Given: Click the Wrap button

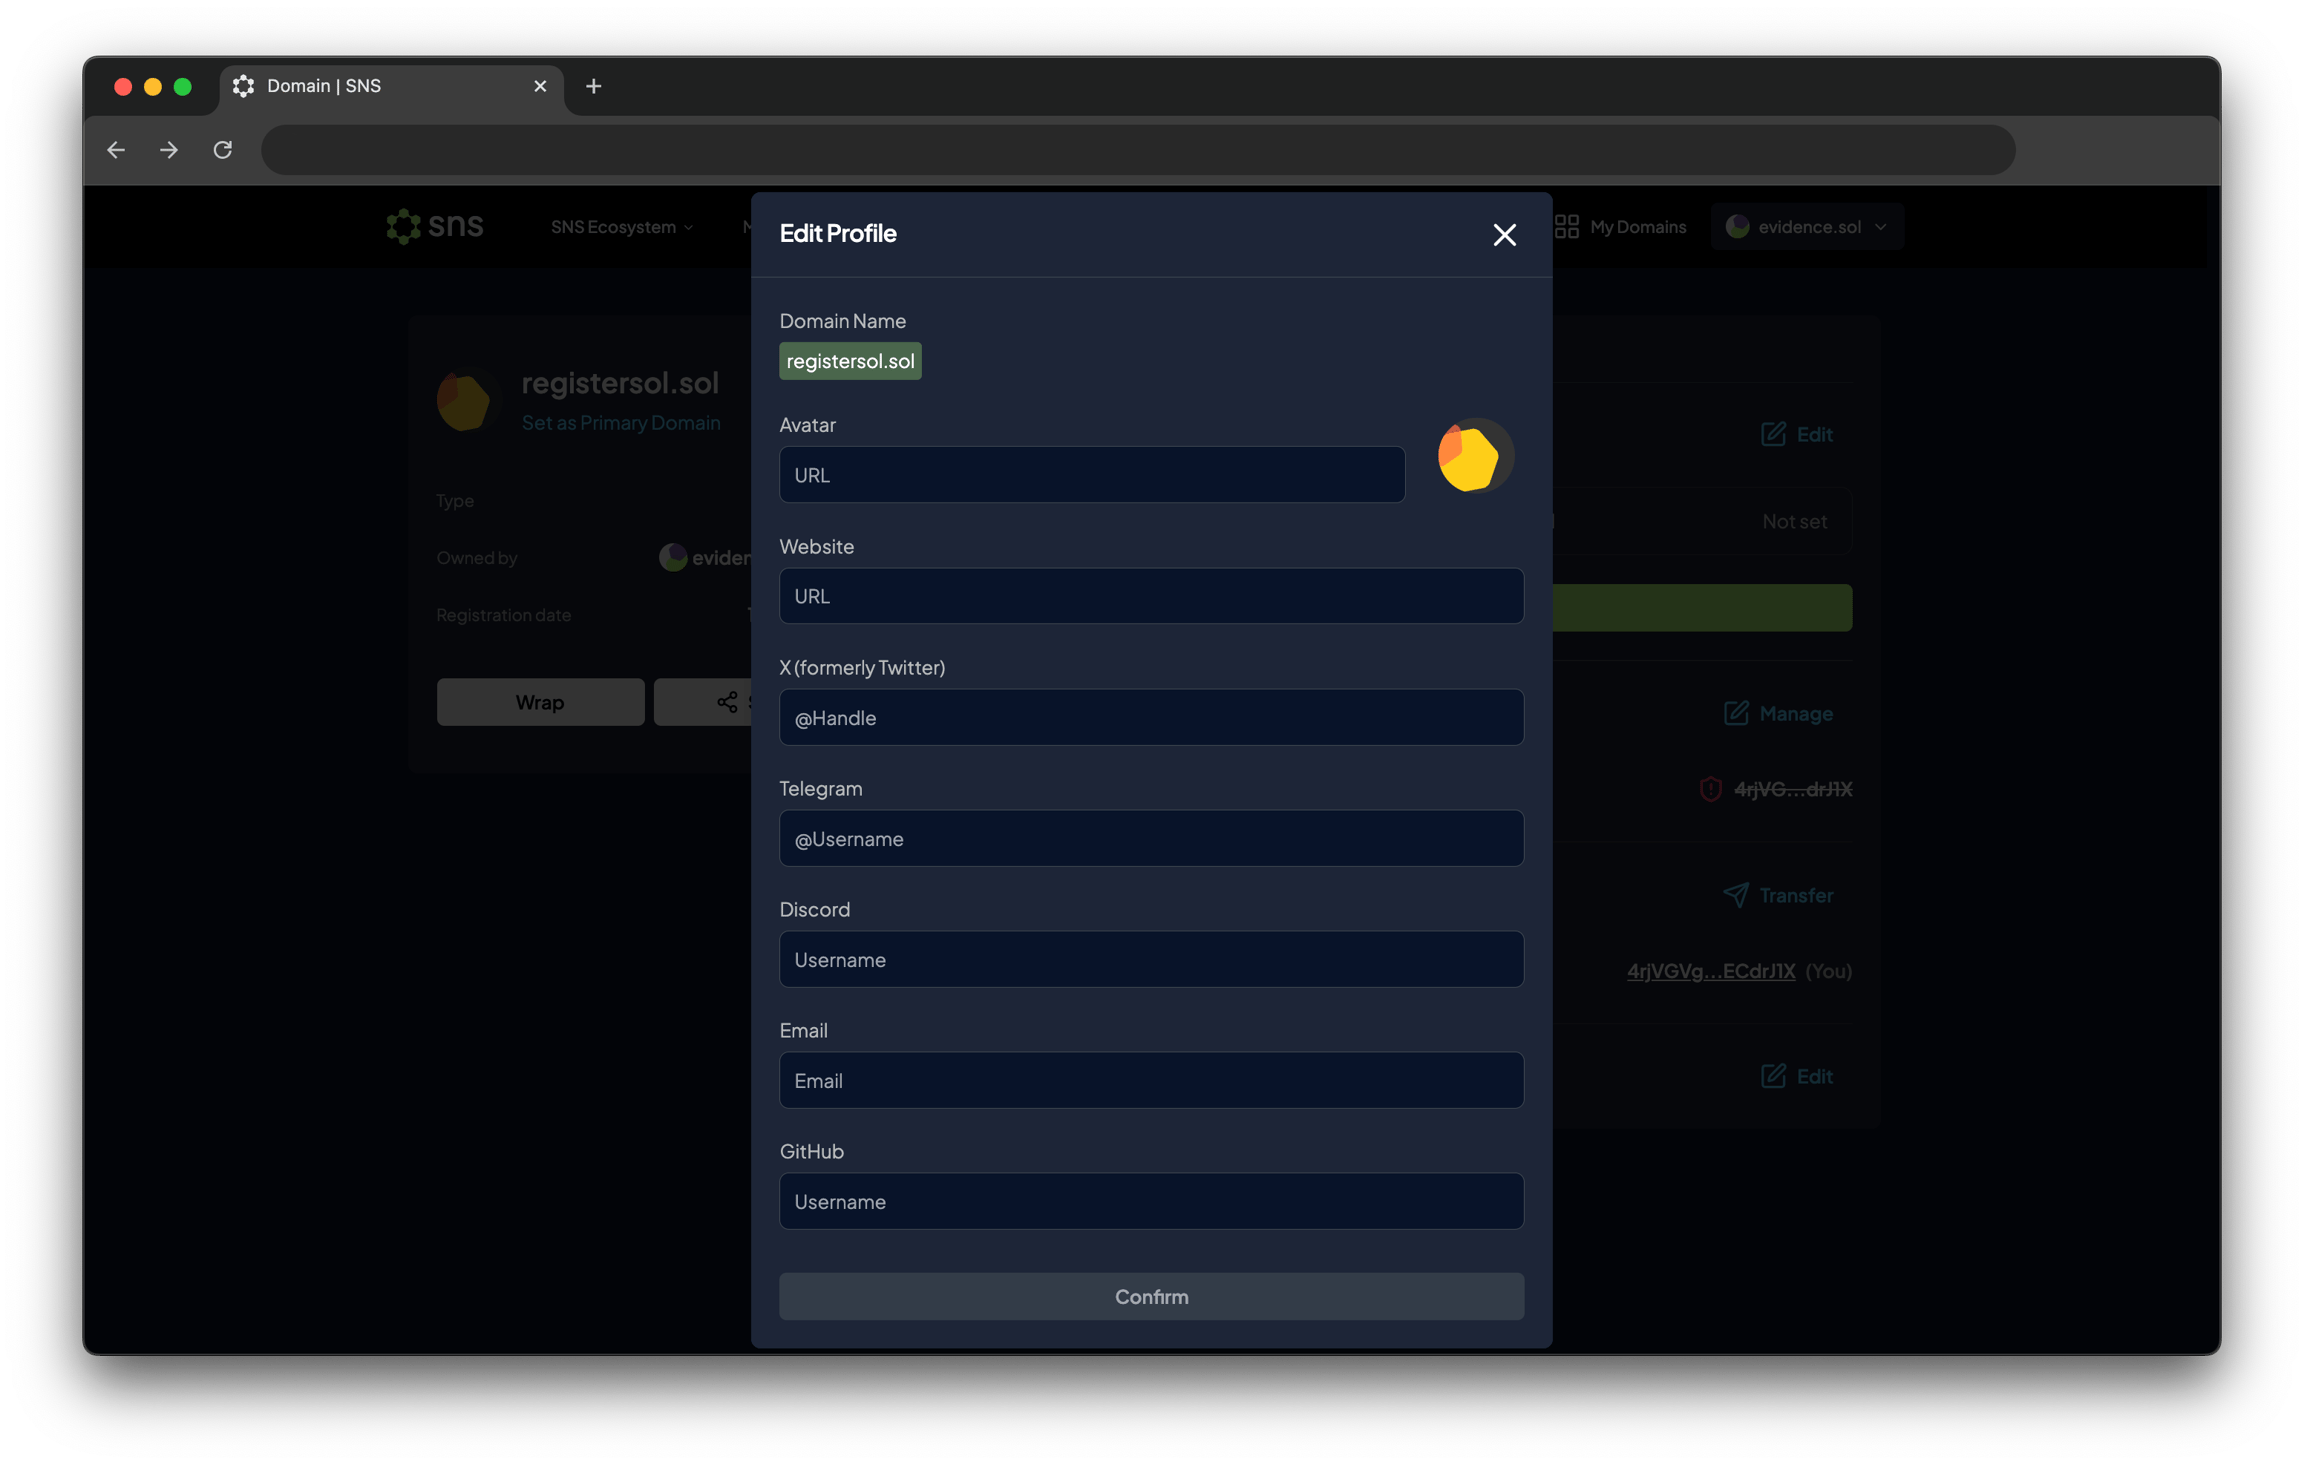Looking at the screenshot, I should [540, 702].
